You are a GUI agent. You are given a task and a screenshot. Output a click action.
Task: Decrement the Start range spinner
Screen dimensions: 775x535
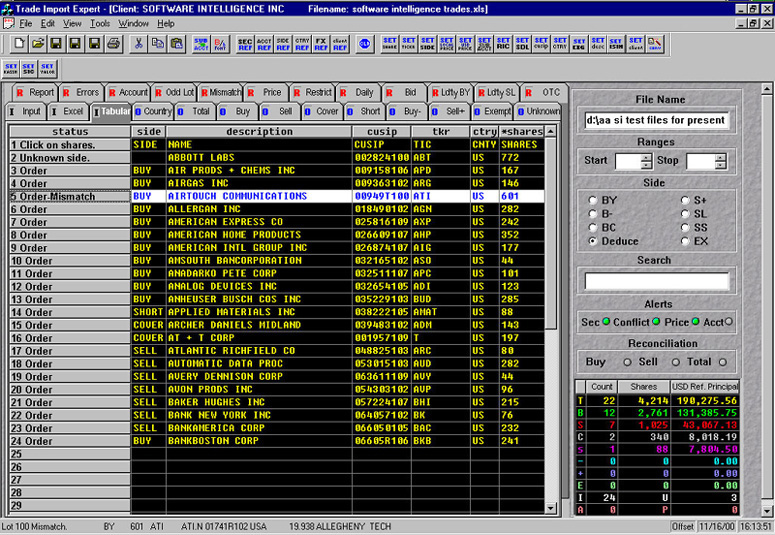click(x=646, y=165)
